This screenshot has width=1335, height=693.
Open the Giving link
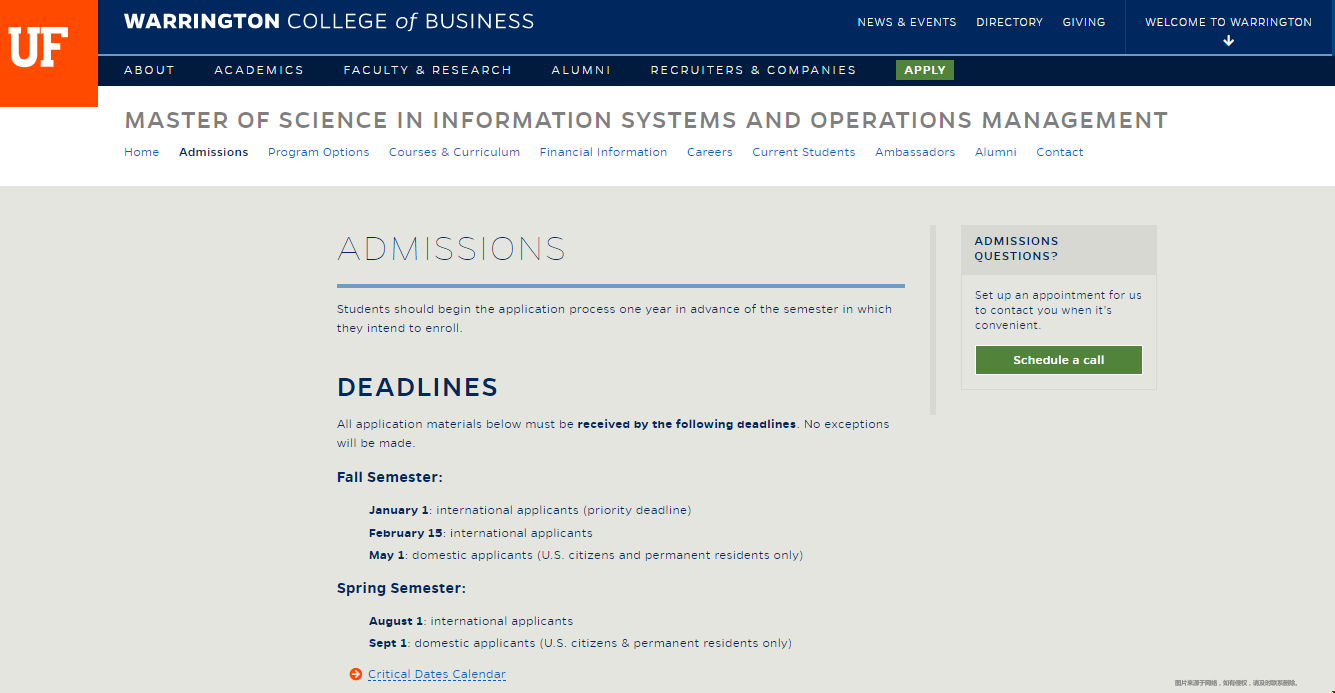tap(1084, 22)
